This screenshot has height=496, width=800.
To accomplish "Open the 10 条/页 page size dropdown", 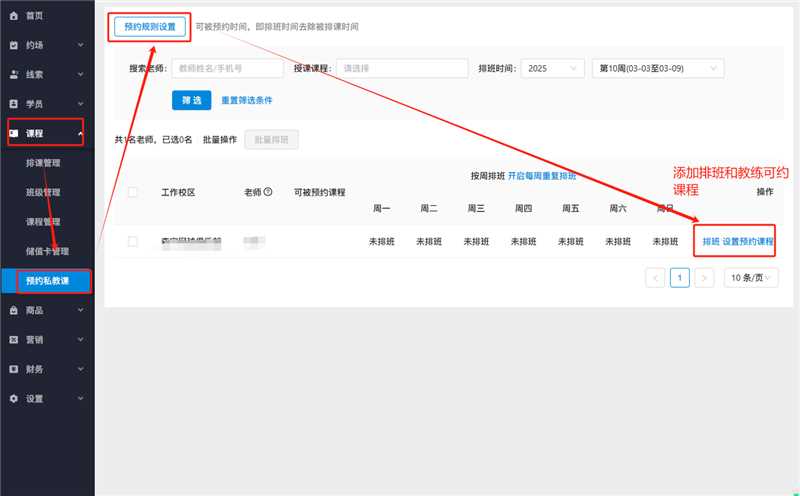I will (751, 278).
